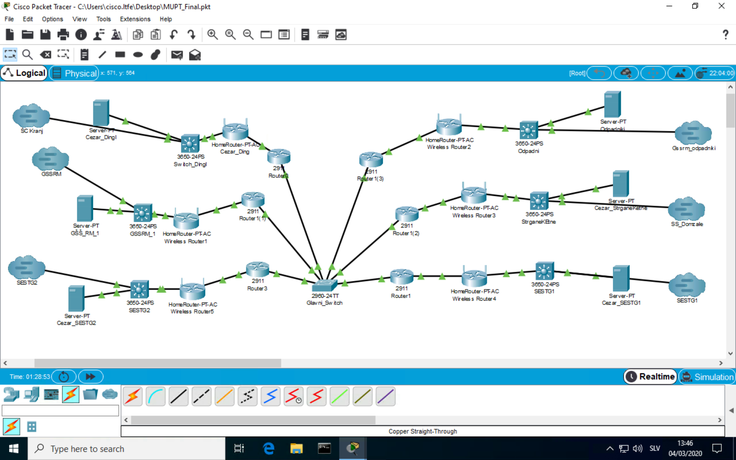Open File Explorer from taskbar
Image resolution: width=736 pixels, height=460 pixels.
pyautogui.click(x=296, y=449)
